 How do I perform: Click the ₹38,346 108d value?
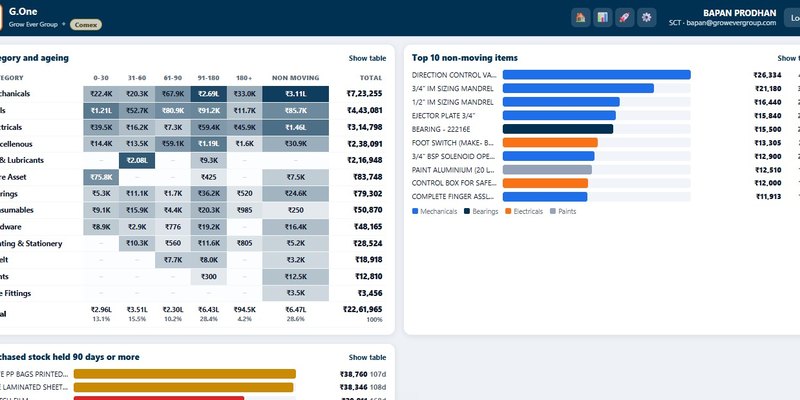click(x=362, y=387)
